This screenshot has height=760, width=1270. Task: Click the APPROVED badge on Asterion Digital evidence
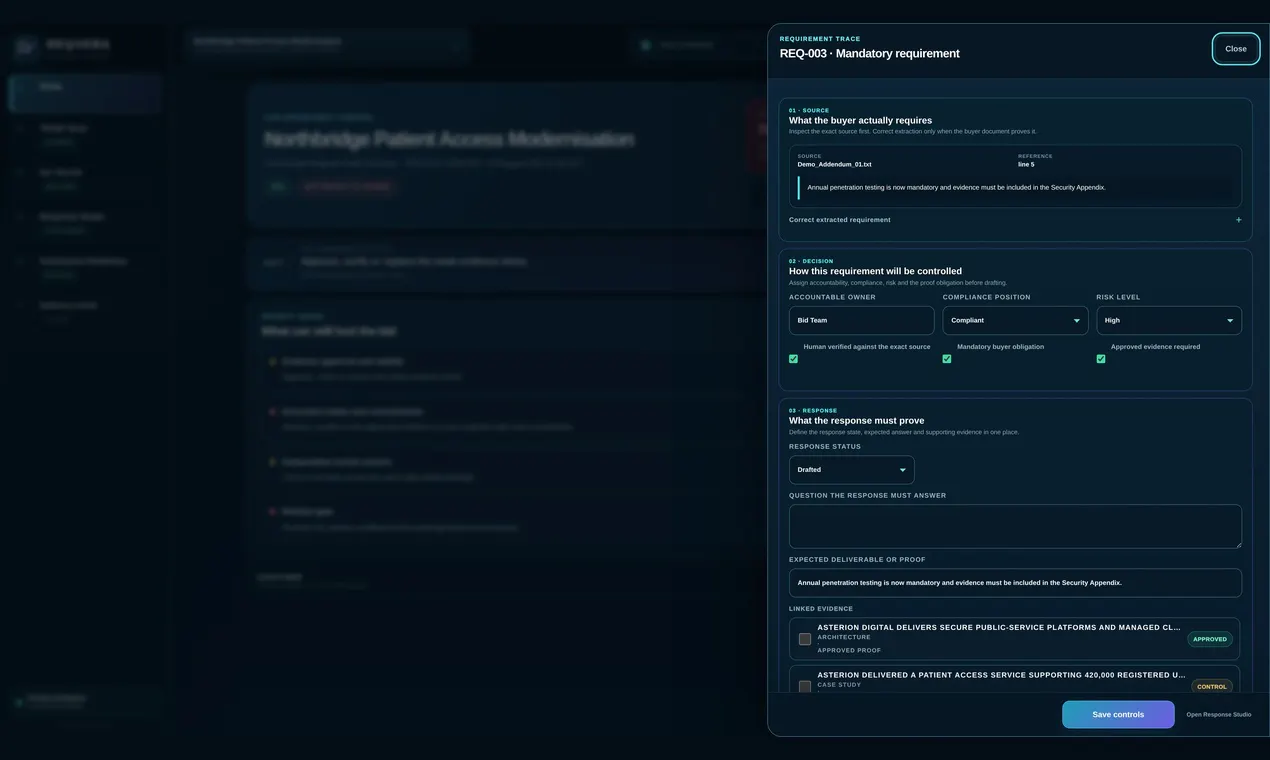(1210, 639)
